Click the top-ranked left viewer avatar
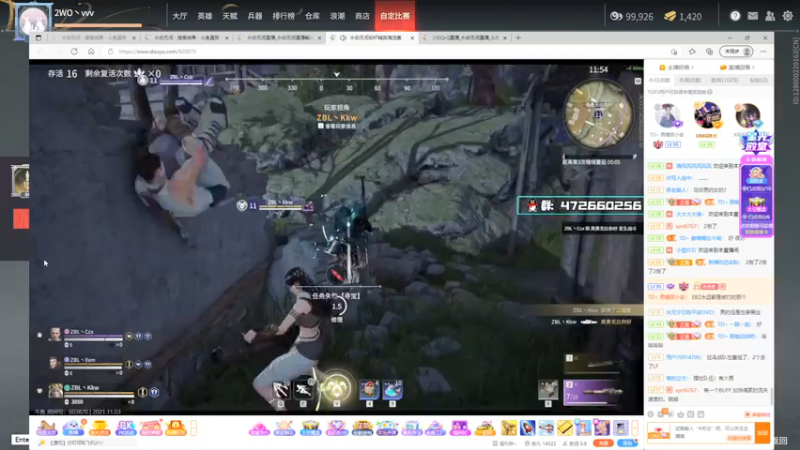Image resolution: width=800 pixels, height=450 pixels. [x=667, y=116]
